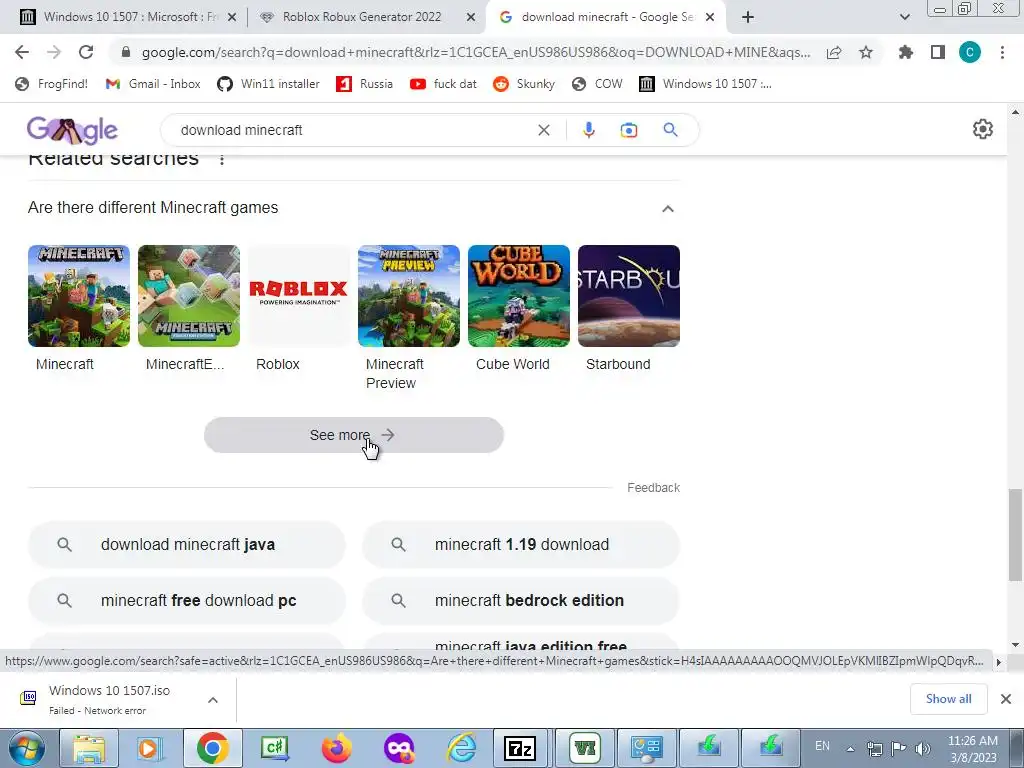Open the Windows Start orb
Viewport: 1024px width, 768px height.
click(x=25, y=748)
